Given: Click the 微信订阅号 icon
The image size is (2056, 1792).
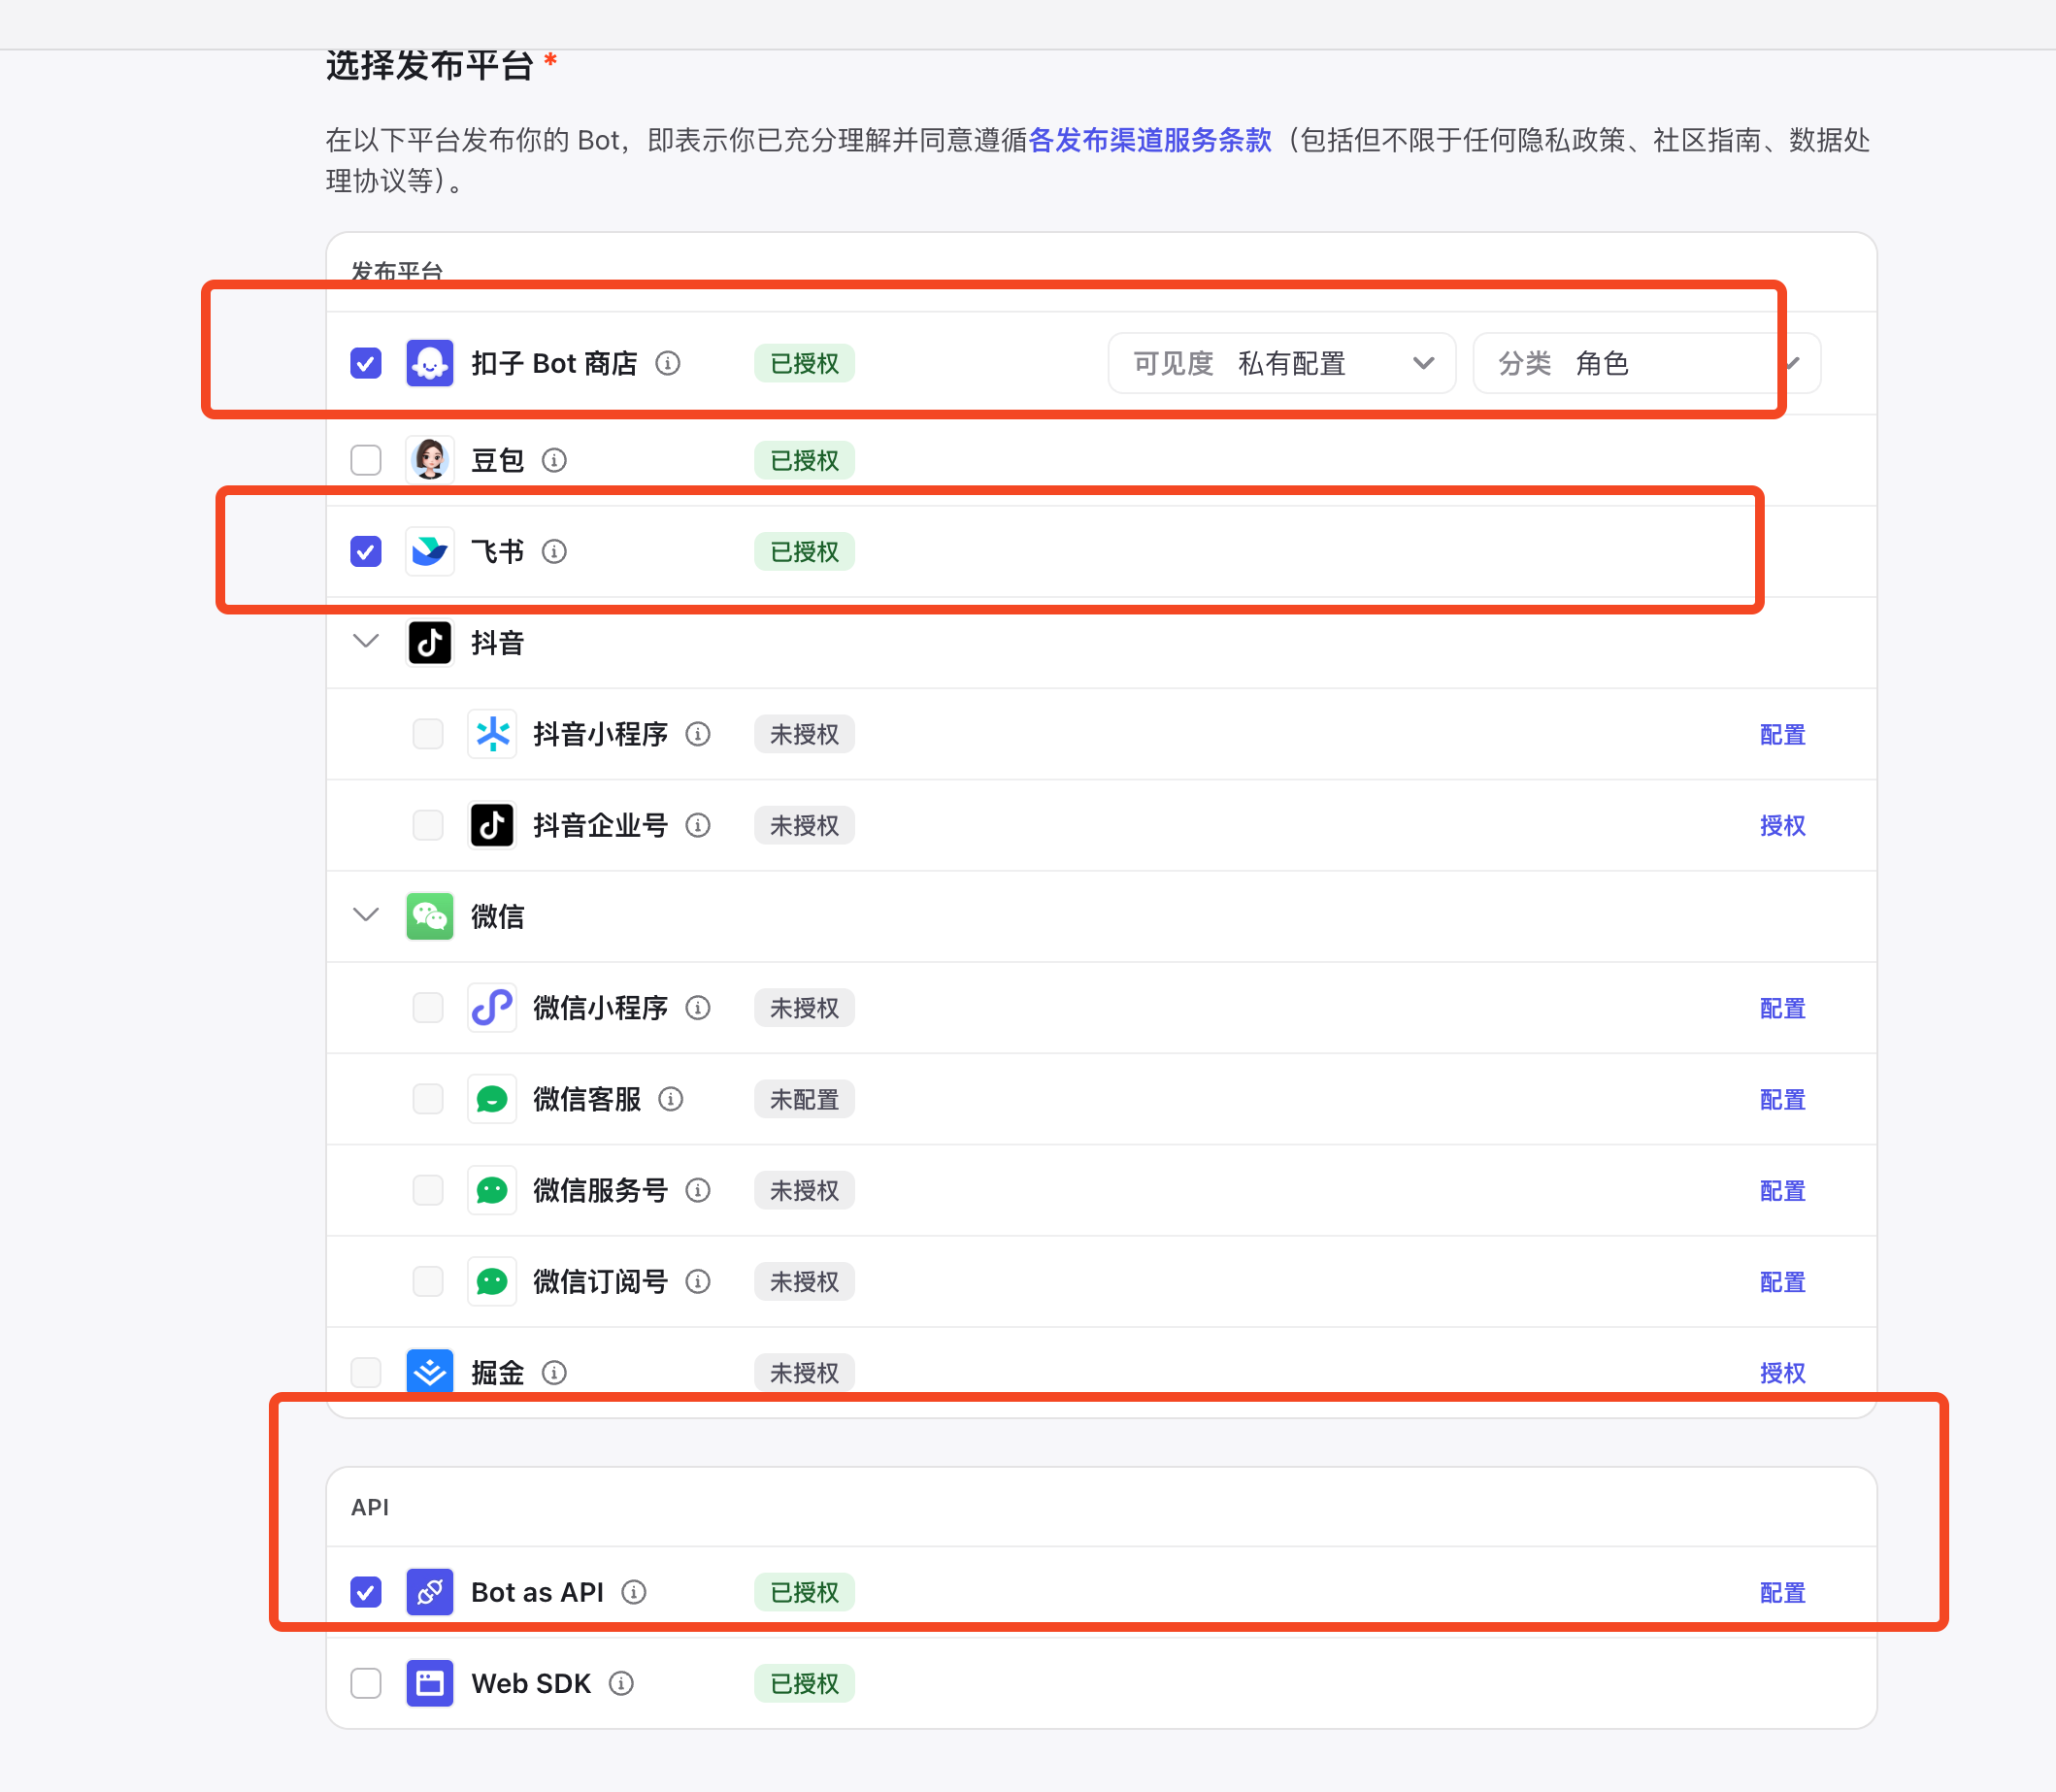Looking at the screenshot, I should coord(492,1281).
